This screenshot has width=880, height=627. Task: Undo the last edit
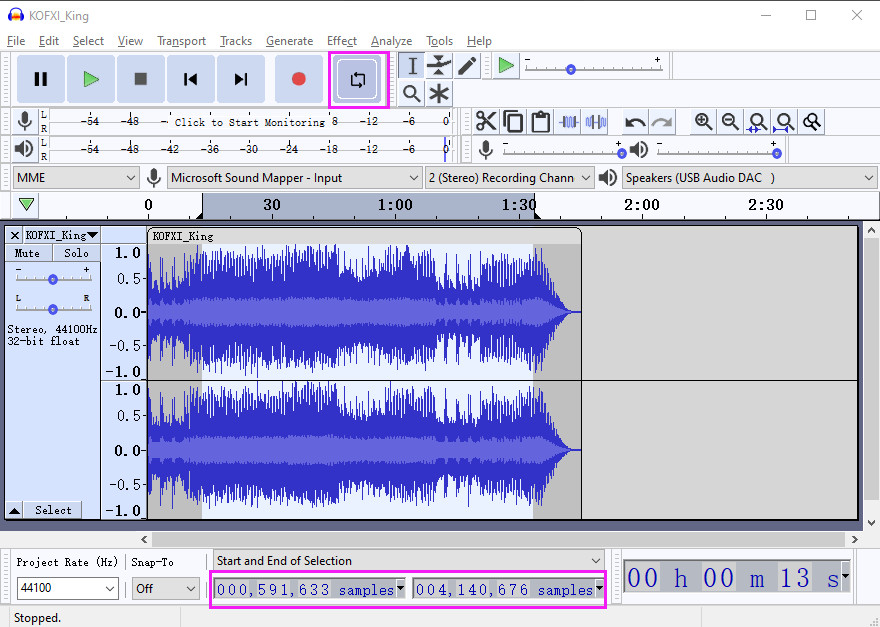(634, 121)
